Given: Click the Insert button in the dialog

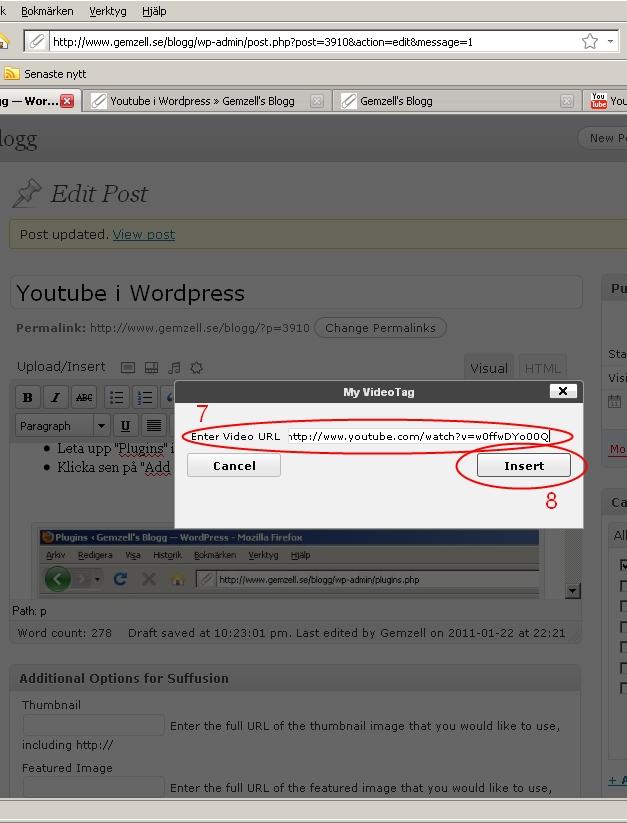Looking at the screenshot, I should pos(524,466).
